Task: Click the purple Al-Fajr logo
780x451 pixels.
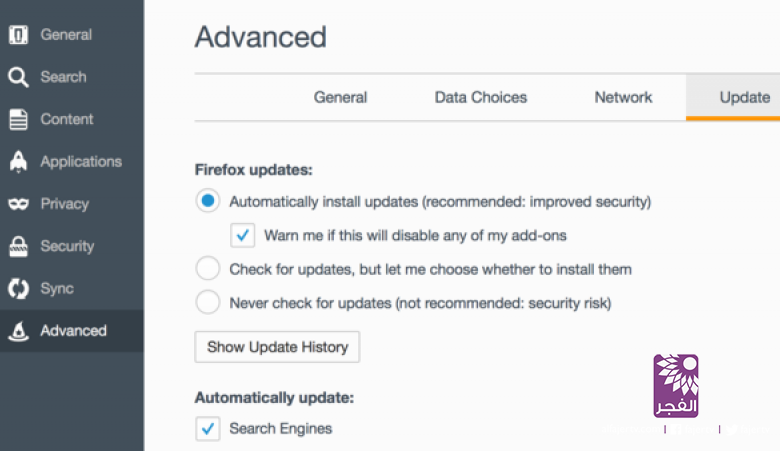Action: pyautogui.click(x=676, y=386)
